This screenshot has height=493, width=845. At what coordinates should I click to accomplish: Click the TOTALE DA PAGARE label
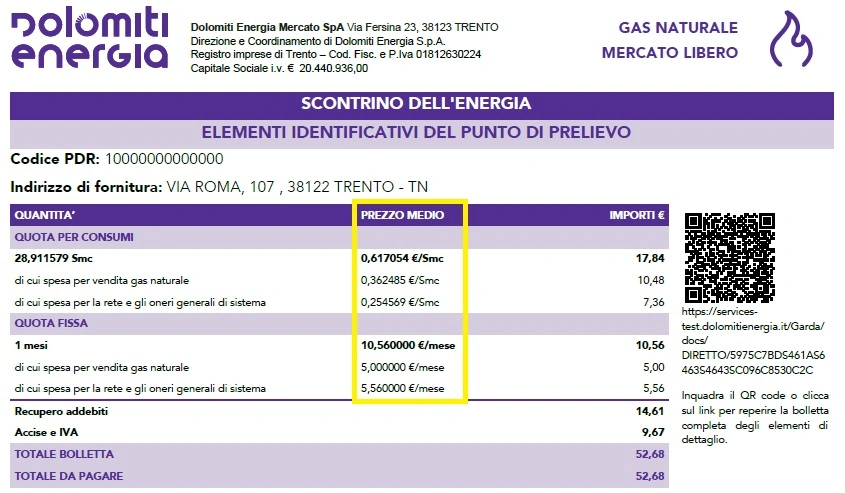pyautogui.click(x=68, y=476)
